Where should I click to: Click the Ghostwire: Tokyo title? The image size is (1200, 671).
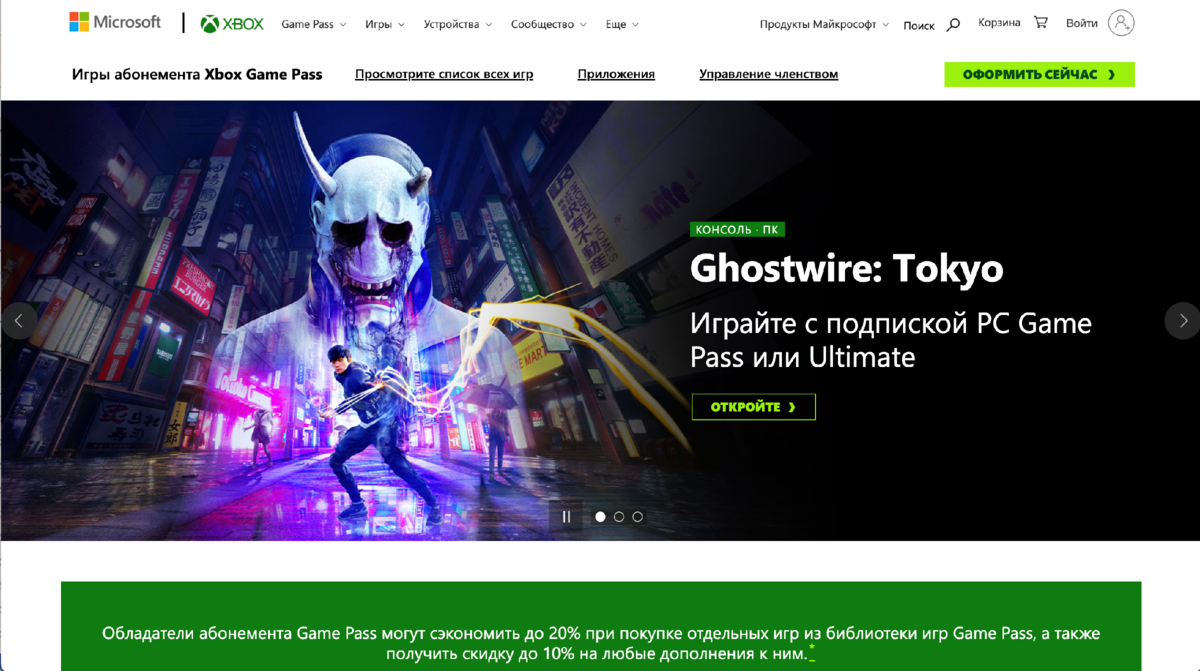pos(846,268)
